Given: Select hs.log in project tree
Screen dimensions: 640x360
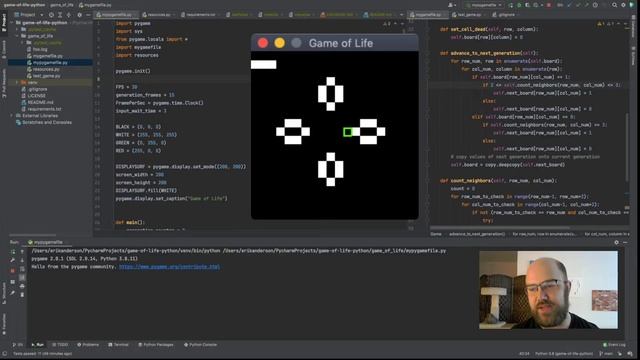Looking at the screenshot, I should [x=40, y=49].
